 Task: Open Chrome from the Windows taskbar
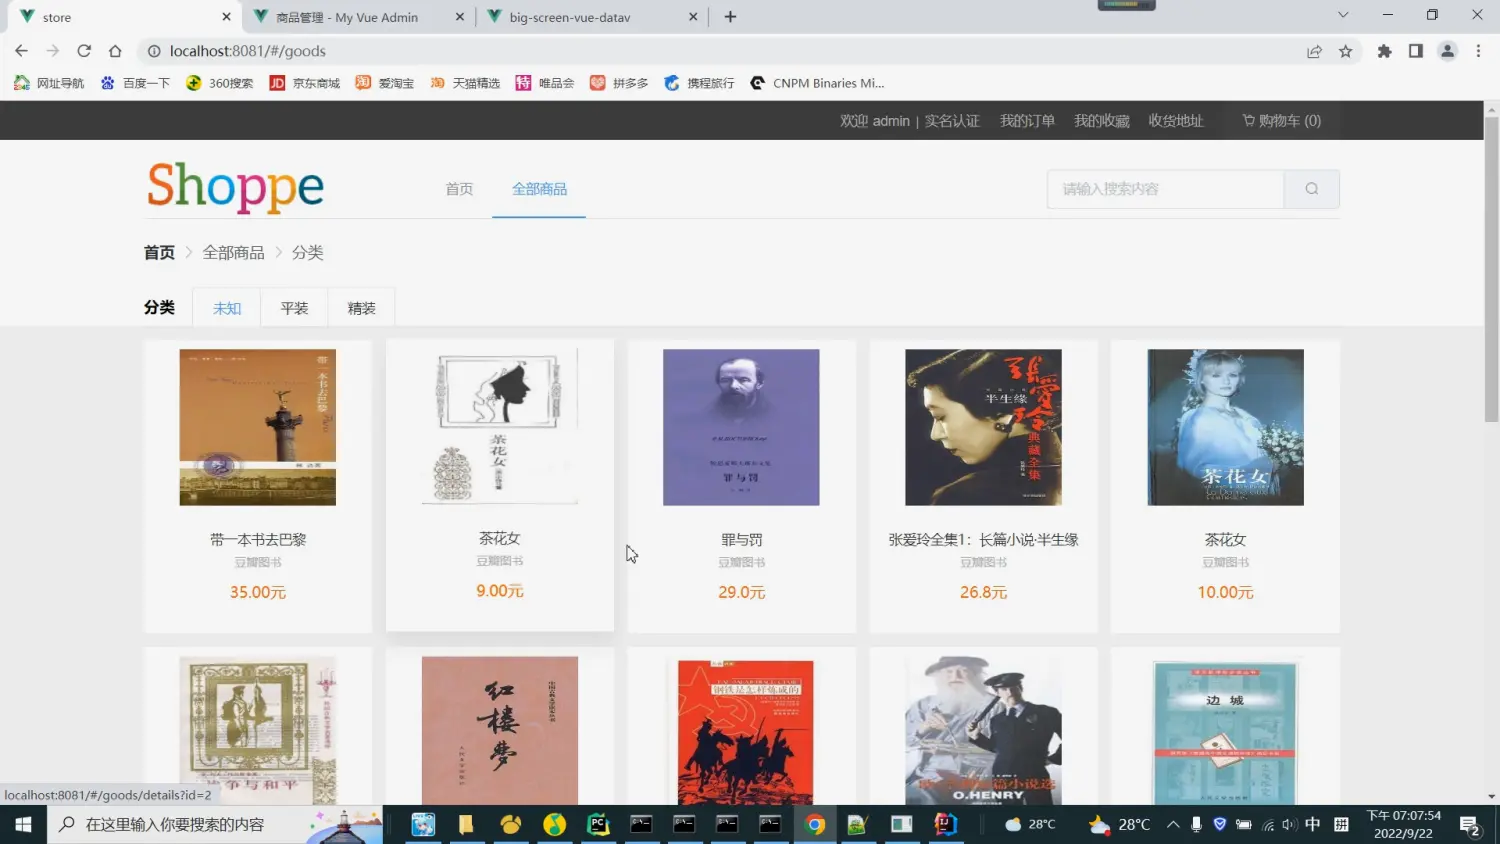(815, 825)
